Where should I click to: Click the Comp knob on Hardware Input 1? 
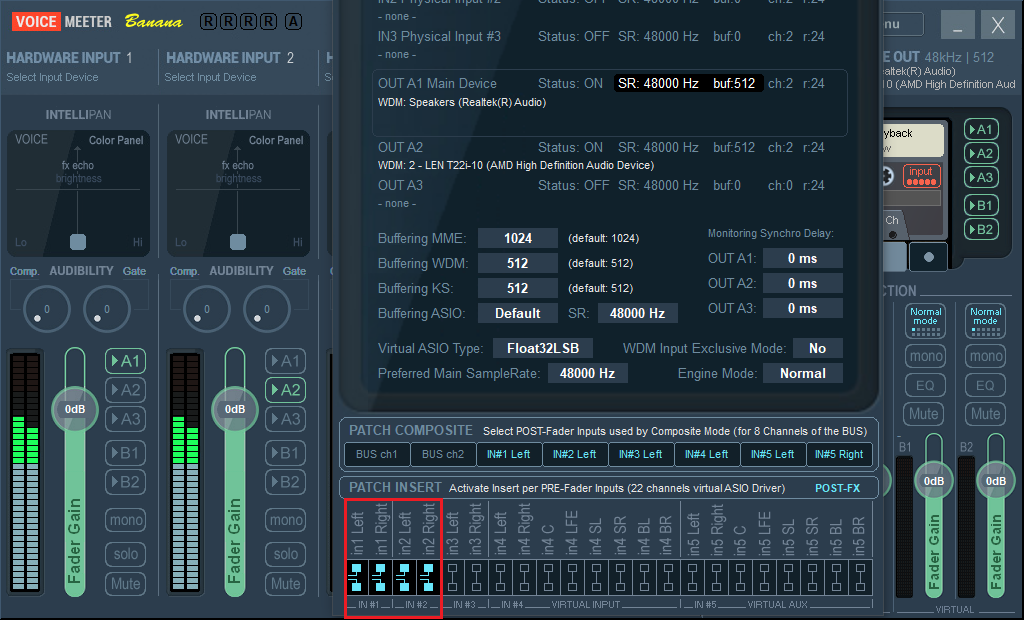[46, 309]
